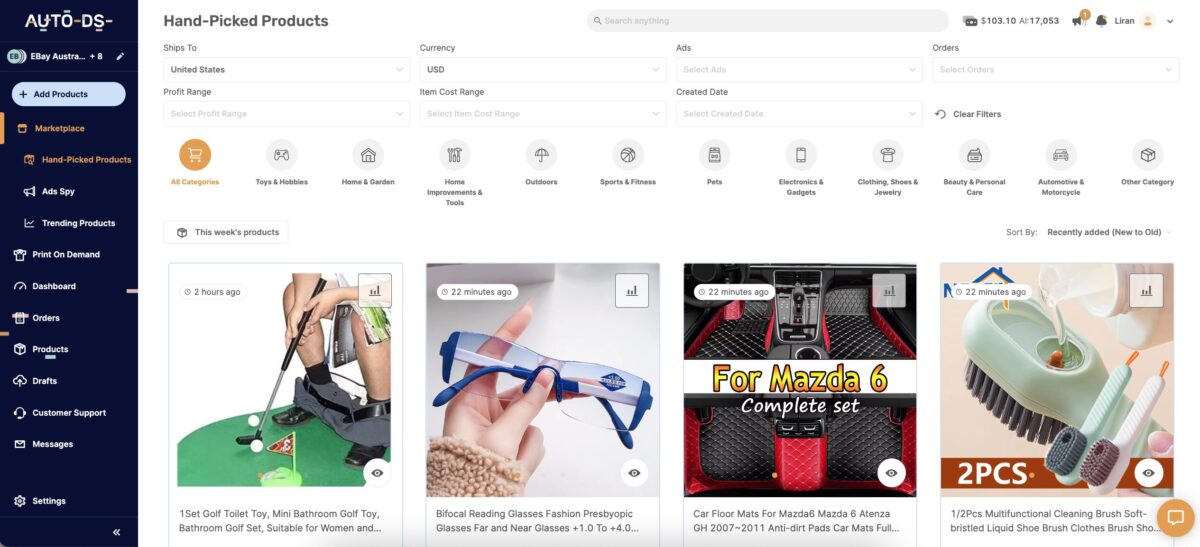Open the 2PCS cleaning brush image
Screen dimensions: 1200x547
click(x=1057, y=380)
